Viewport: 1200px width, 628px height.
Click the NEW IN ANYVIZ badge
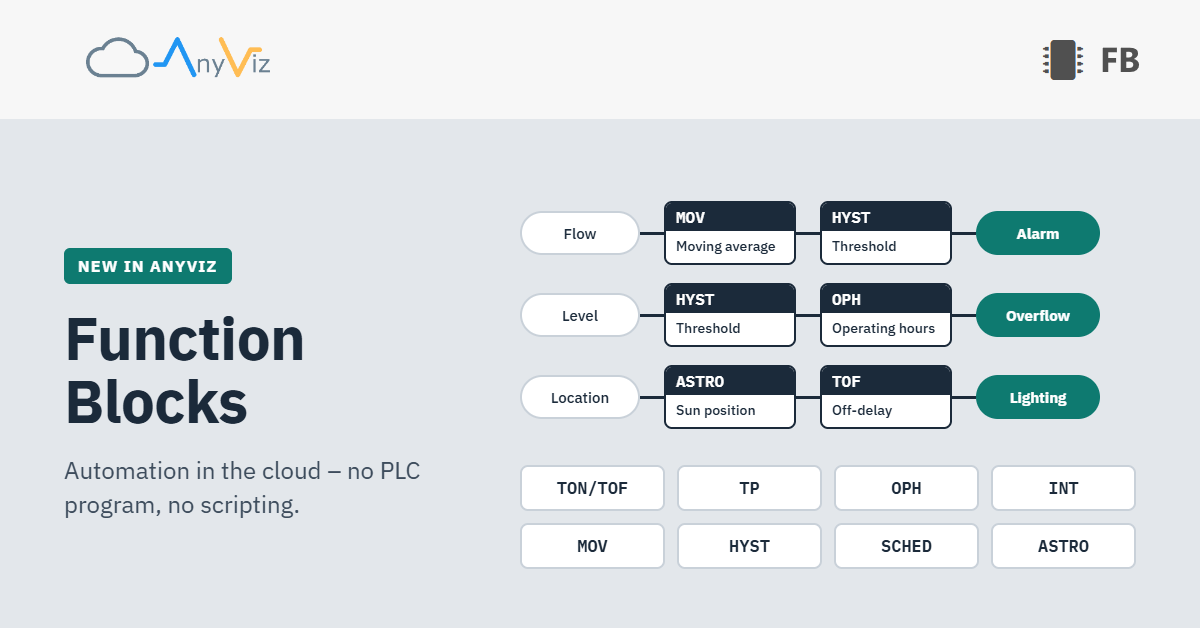[x=148, y=266]
